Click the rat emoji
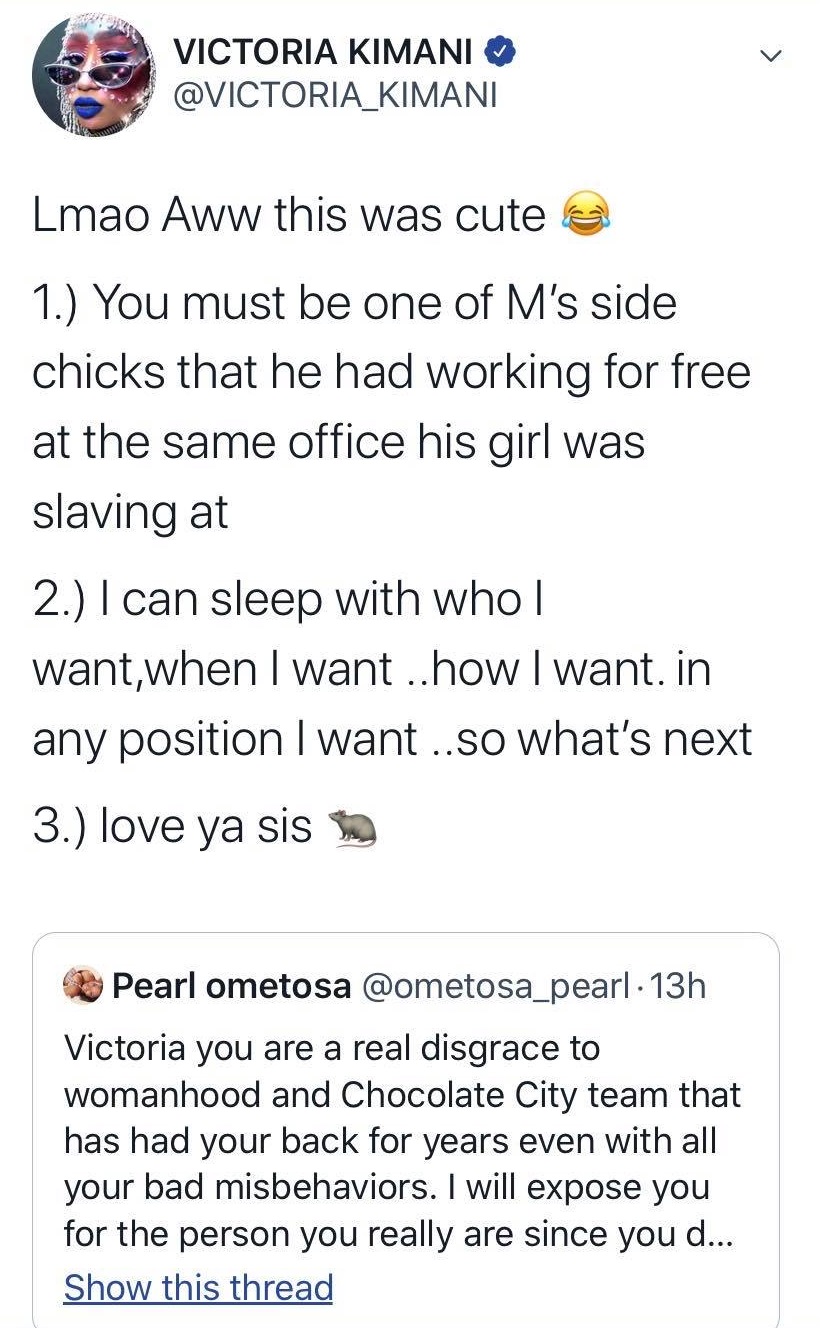828x1328 pixels. tap(350, 826)
